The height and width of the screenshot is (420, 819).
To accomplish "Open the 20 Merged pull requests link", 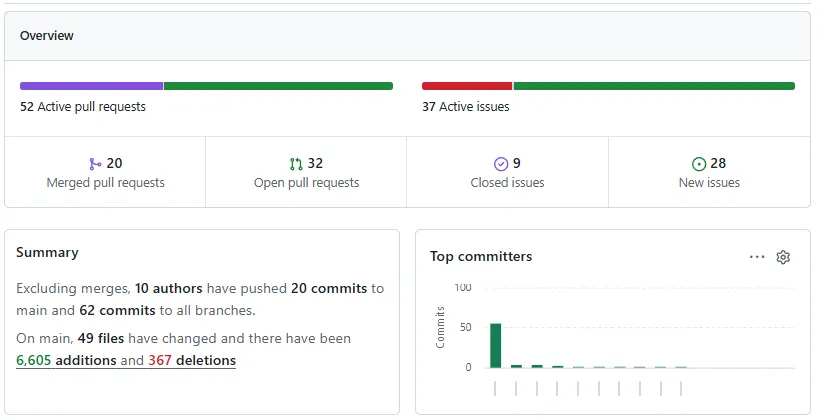I will click(106, 173).
